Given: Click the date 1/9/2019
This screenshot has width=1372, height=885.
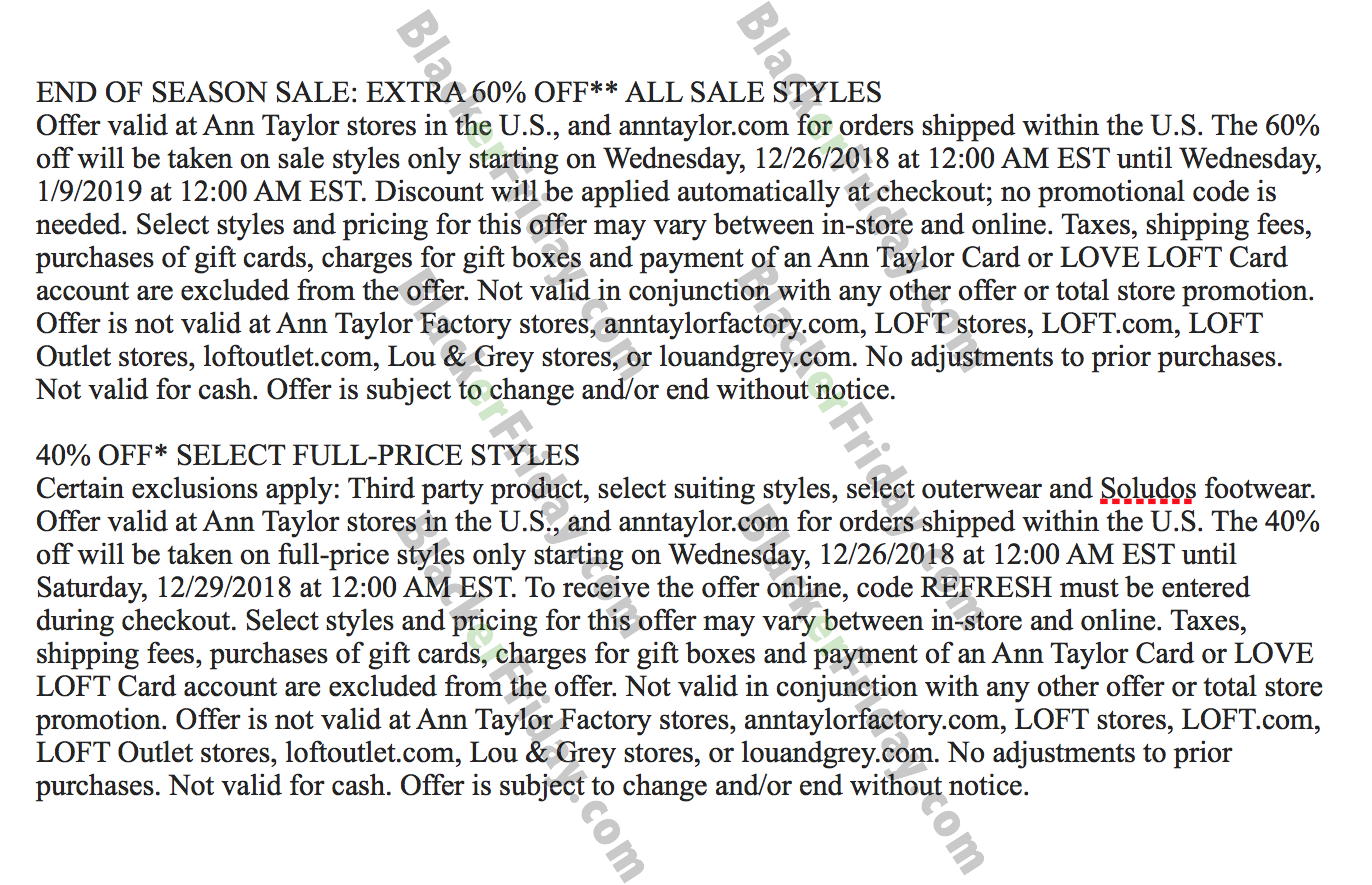Looking at the screenshot, I should [x=86, y=192].
